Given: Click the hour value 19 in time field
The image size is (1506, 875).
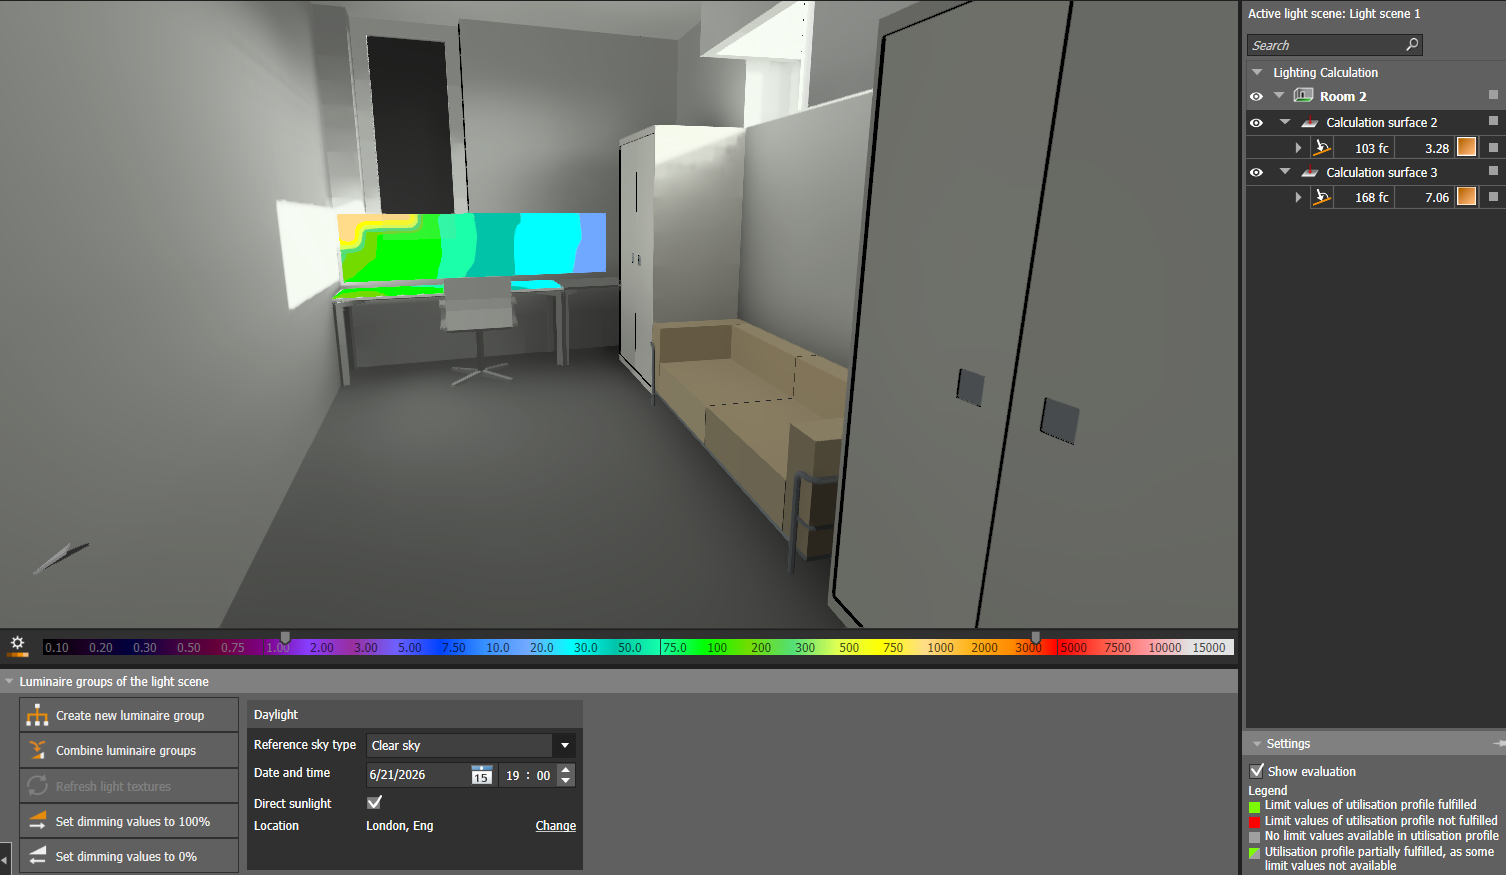Looking at the screenshot, I should (512, 775).
